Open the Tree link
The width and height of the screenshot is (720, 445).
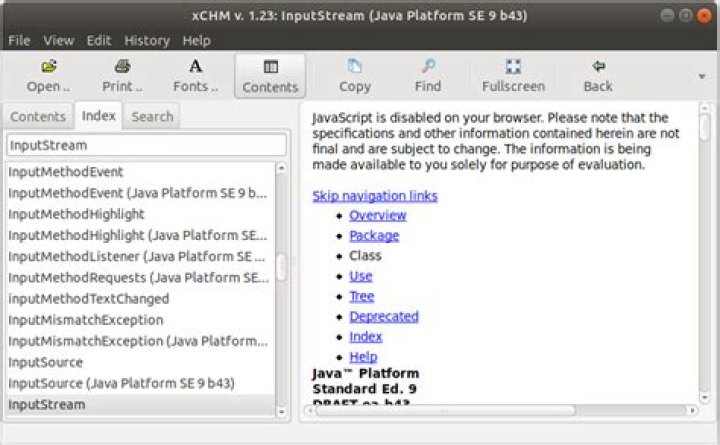[x=361, y=296]
